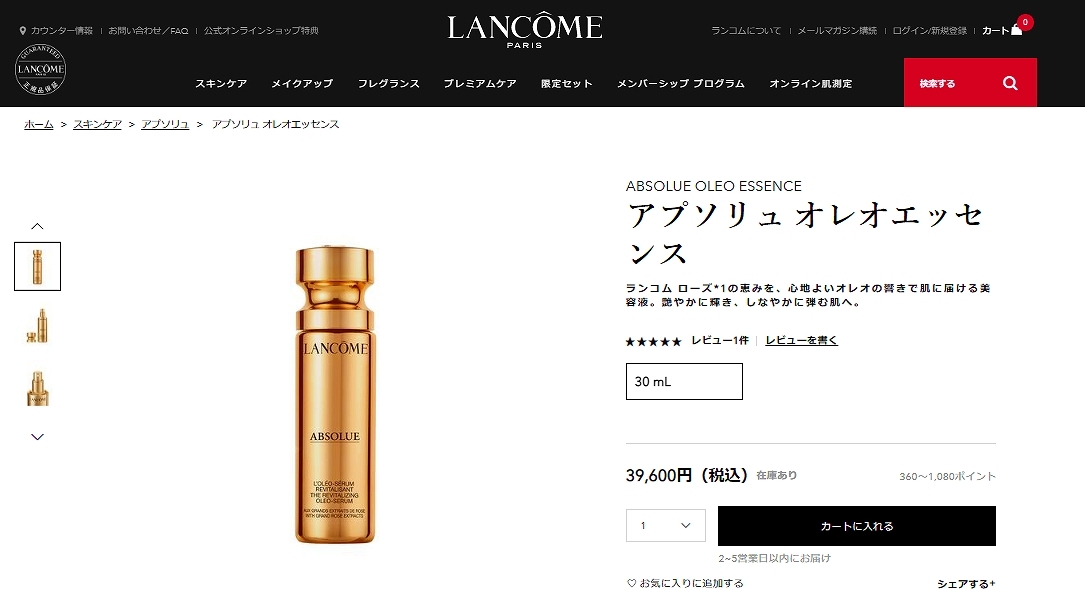1085x601 pixels.
Task: Open the quantity dropdown showing 1
Action: point(666,526)
